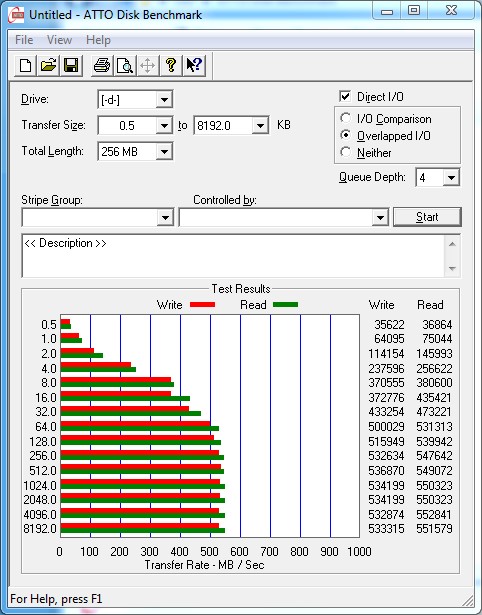The height and width of the screenshot is (615, 482).
Task: Open a saved benchmark file icon
Action: point(48,65)
